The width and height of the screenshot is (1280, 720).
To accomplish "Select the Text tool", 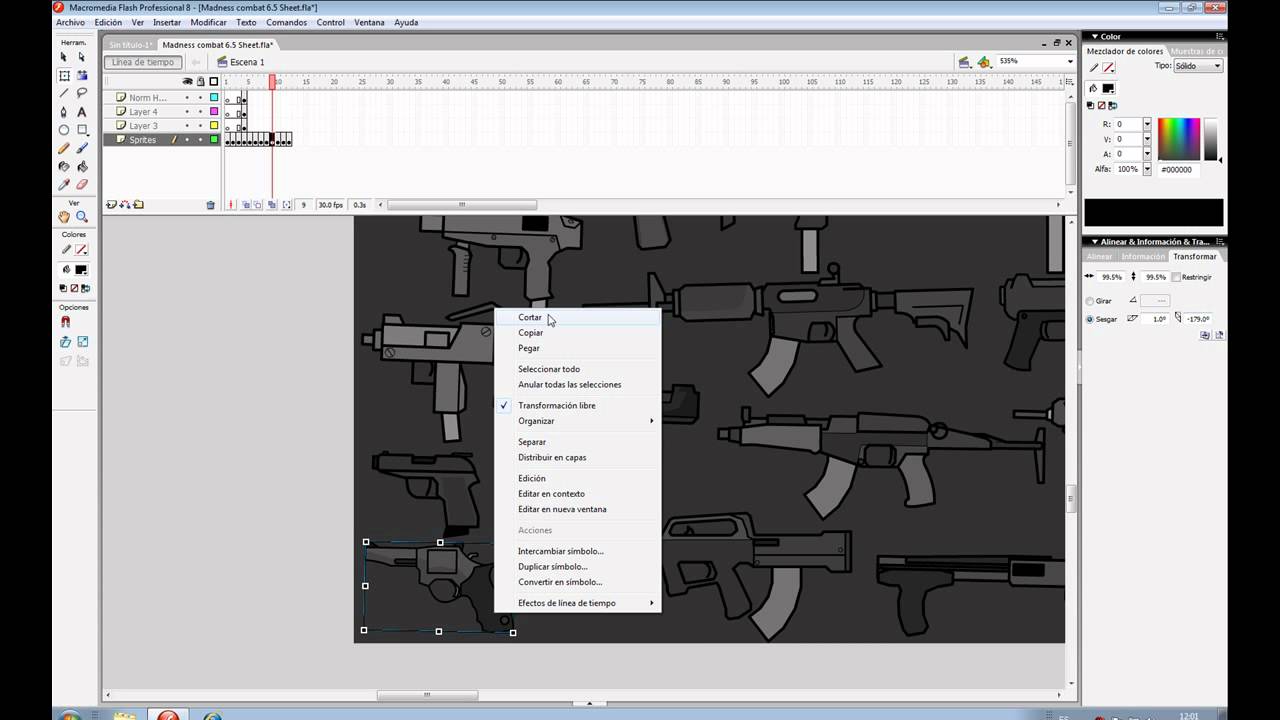I will 82,112.
